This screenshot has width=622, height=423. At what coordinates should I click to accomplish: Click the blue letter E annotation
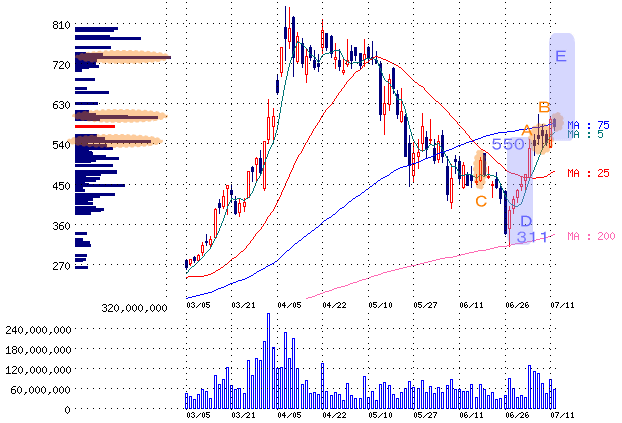[x=561, y=56]
